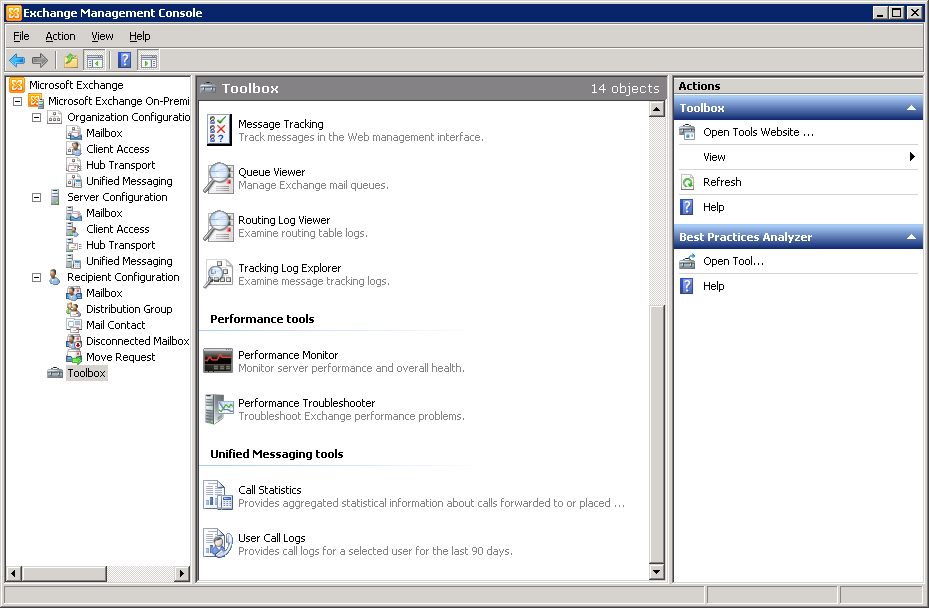This screenshot has height=608, width=929.
Task: Click the Move Request tree icon
Action: [x=74, y=357]
